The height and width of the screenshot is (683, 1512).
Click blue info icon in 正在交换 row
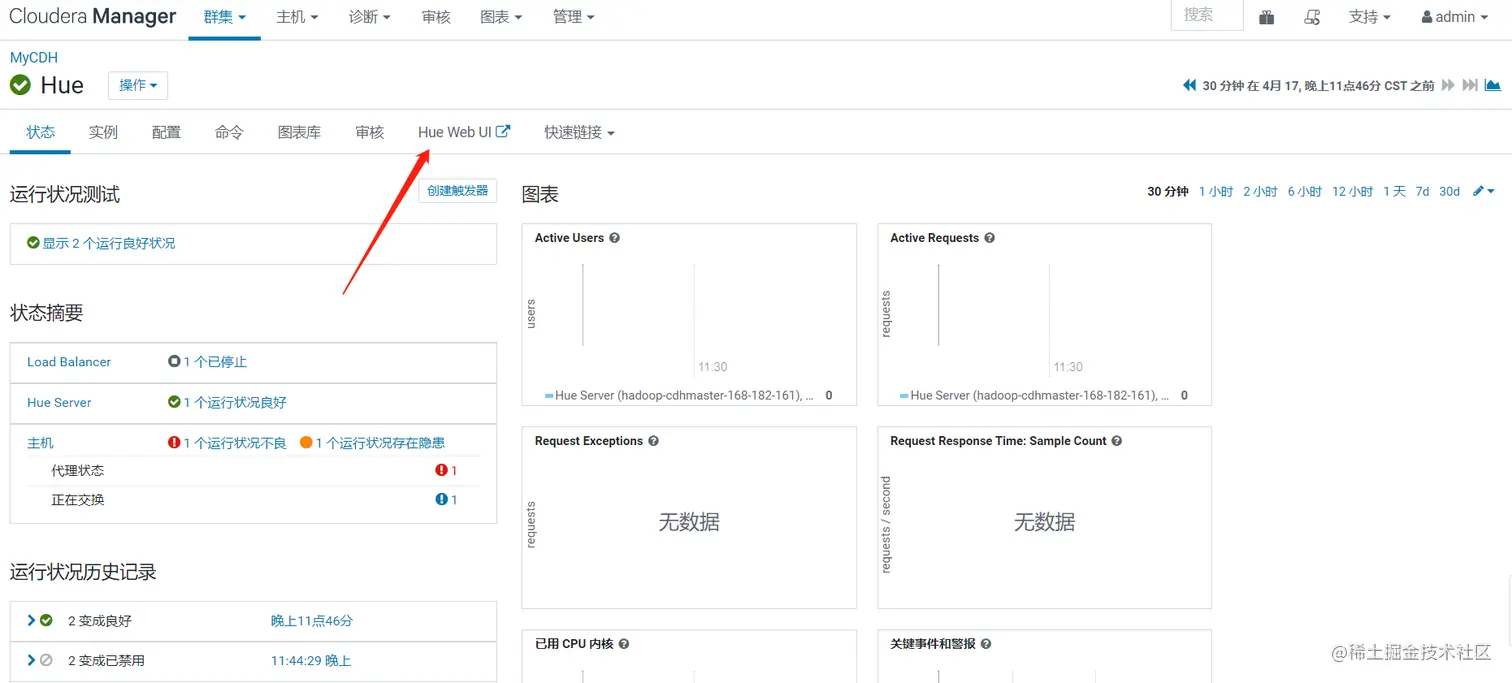(441, 499)
